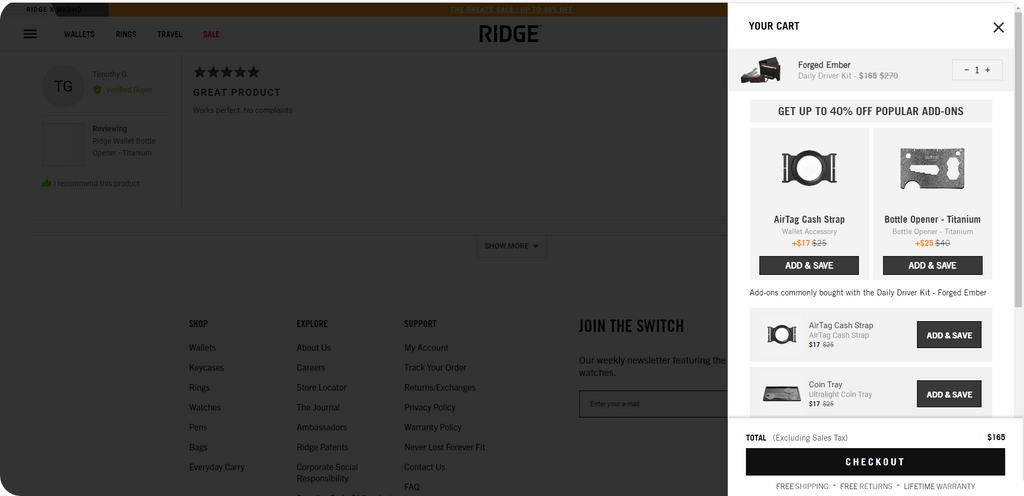Open Track Your Order link

[435, 367]
